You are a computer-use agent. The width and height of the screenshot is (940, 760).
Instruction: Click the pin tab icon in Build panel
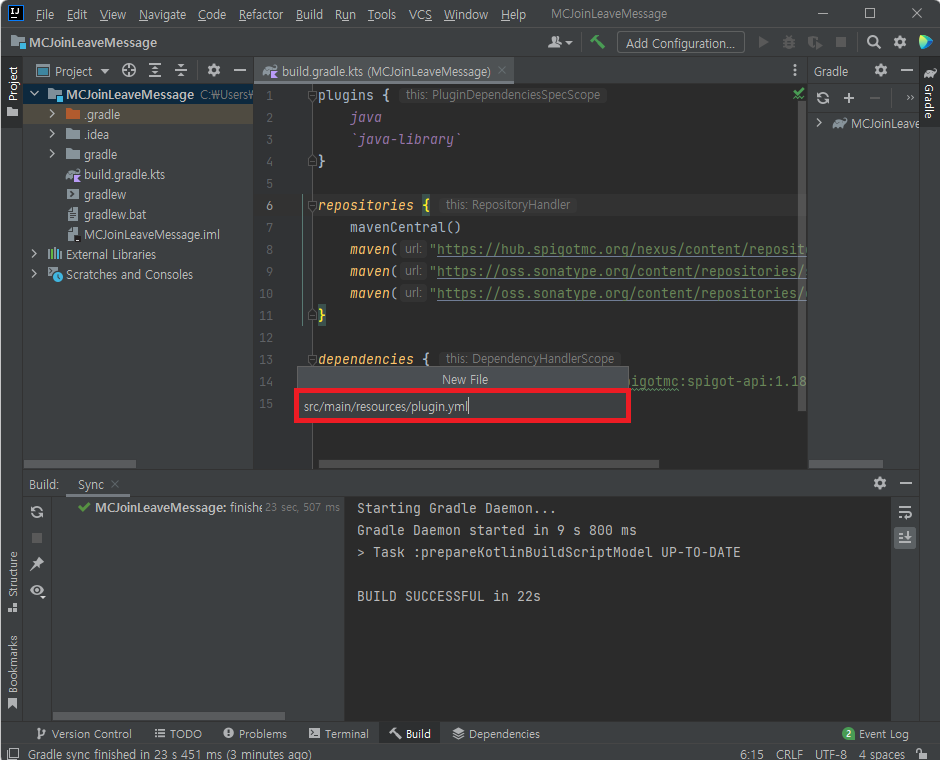tap(37, 564)
